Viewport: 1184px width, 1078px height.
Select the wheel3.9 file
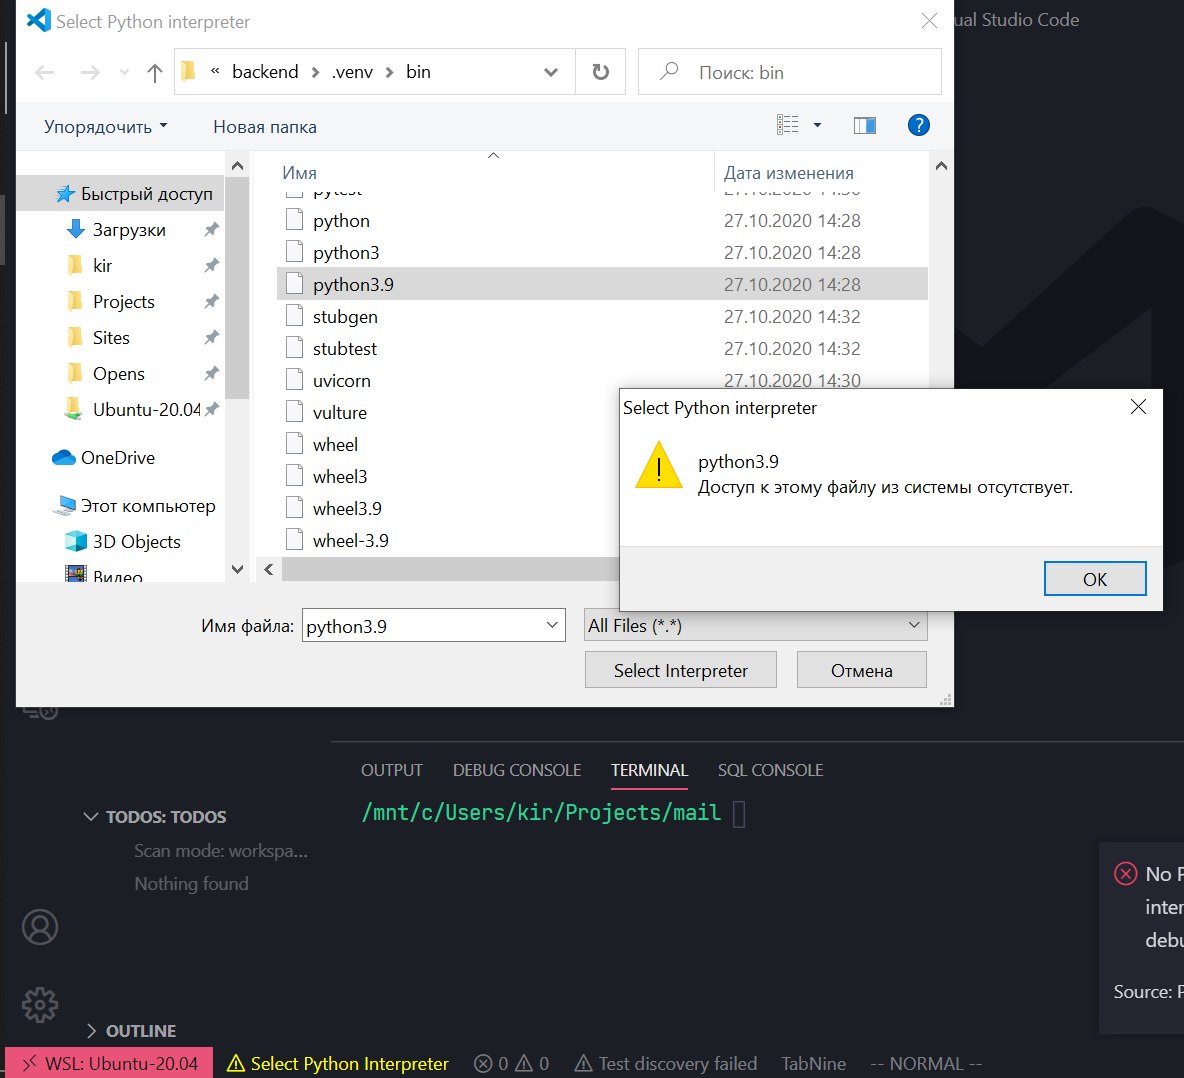(347, 508)
